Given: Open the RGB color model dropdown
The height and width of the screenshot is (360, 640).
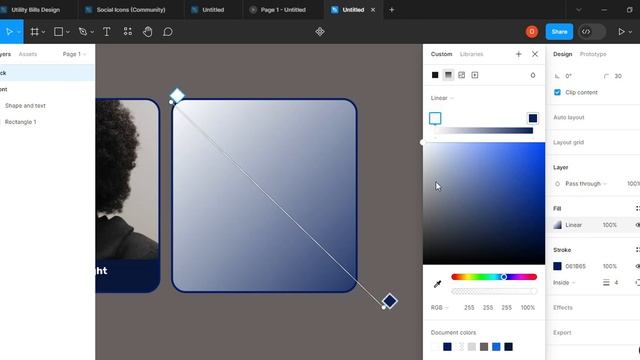Looking at the screenshot, I should point(439,307).
